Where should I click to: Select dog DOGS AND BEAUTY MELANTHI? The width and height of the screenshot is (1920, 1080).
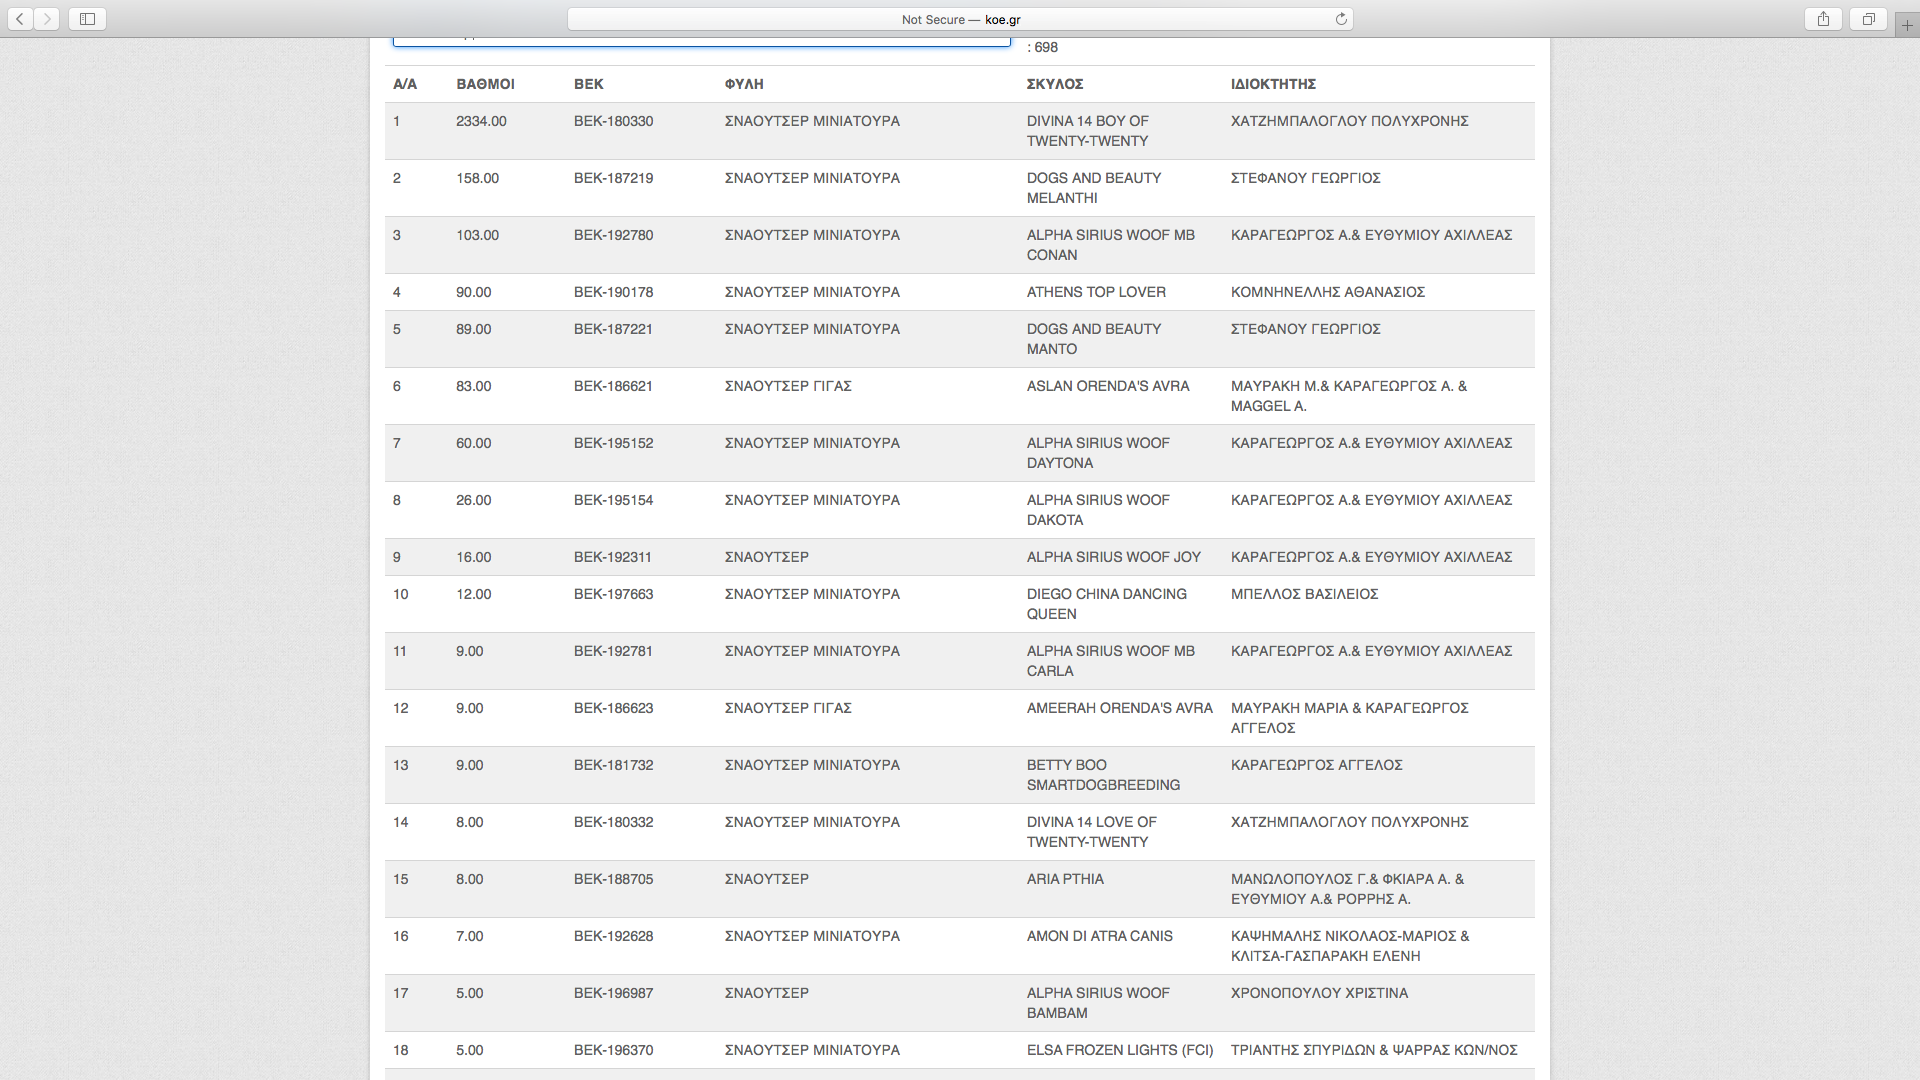tap(1094, 188)
